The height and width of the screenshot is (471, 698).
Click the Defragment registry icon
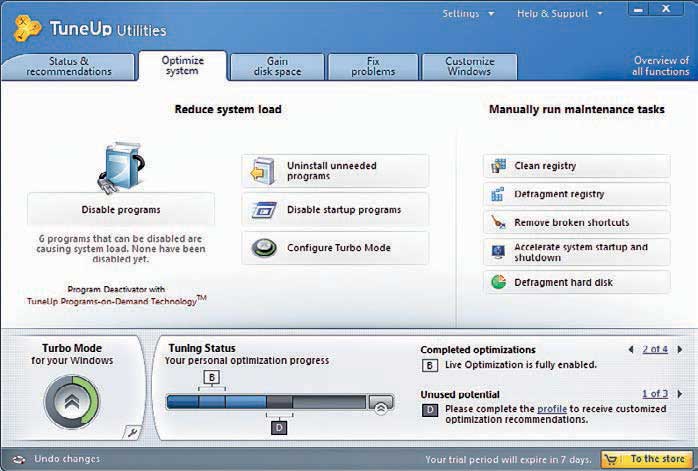498,194
